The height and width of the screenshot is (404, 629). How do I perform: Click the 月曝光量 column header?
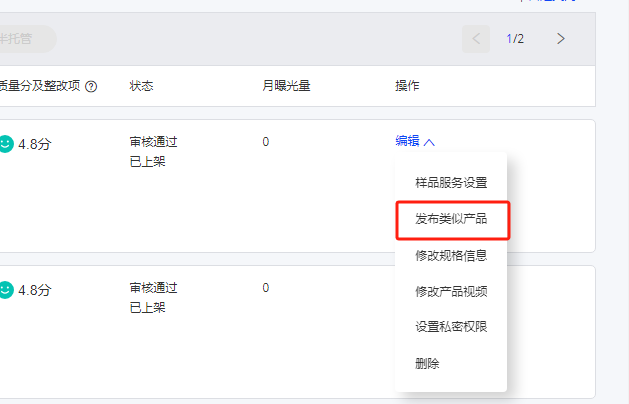click(x=286, y=86)
